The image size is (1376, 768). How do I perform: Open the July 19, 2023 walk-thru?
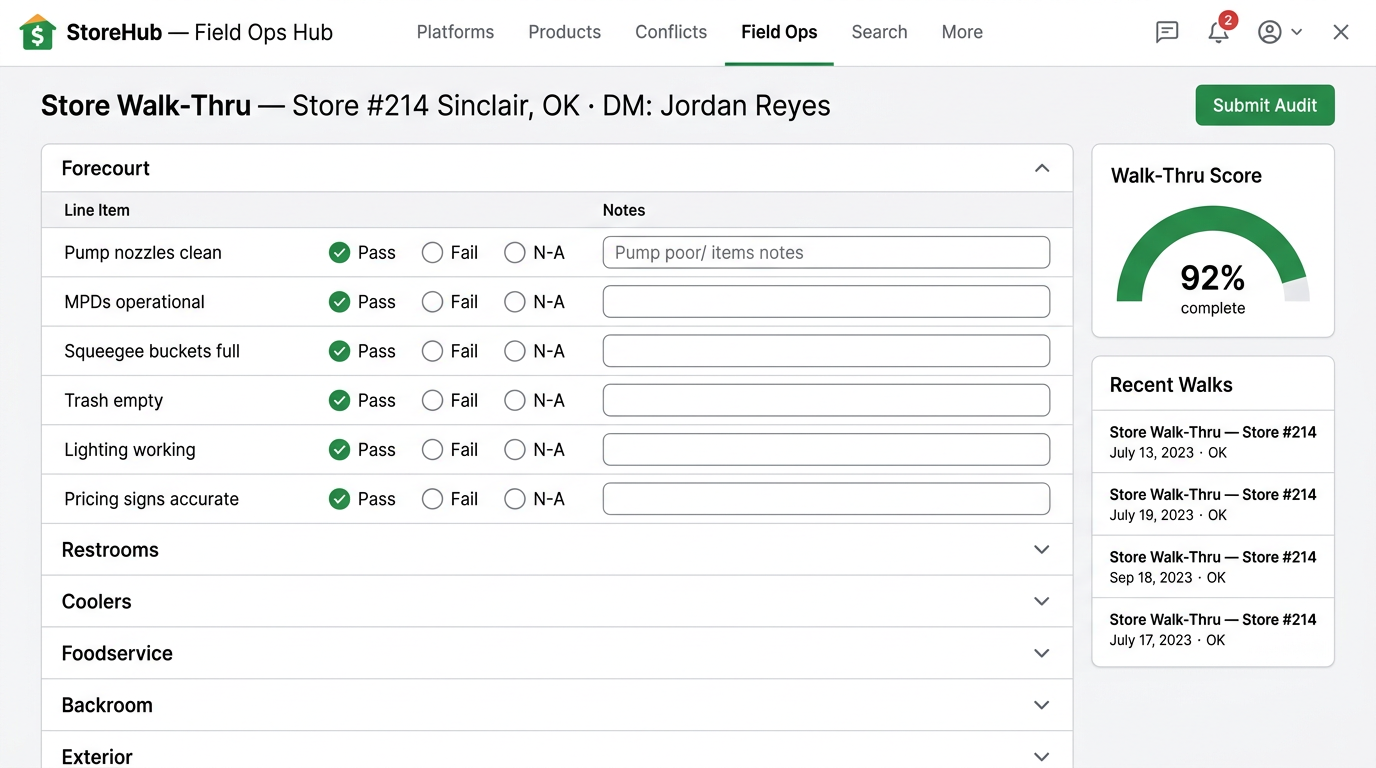point(1213,504)
